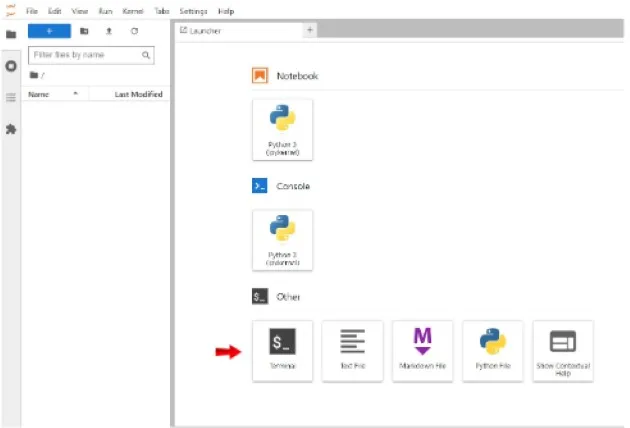The image size is (630, 428).
Task: Open the Extension Manager puzzle icon
Action: point(11,129)
